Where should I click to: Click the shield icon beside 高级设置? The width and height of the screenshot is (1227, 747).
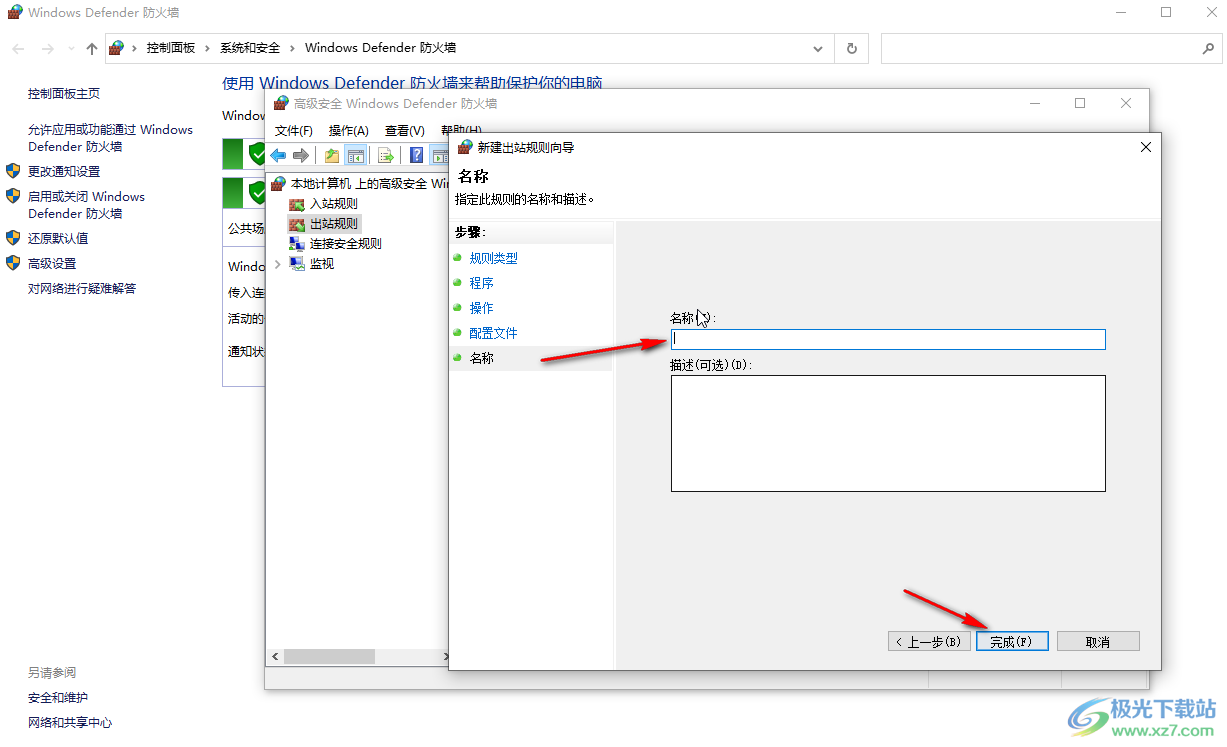click(x=13, y=263)
